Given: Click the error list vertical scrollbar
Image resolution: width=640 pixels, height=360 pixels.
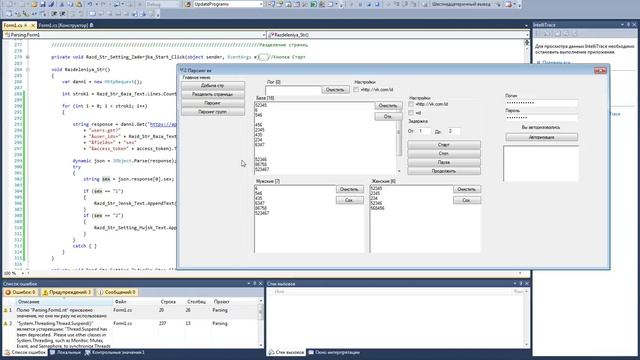Looking at the screenshot, I should [261, 322].
